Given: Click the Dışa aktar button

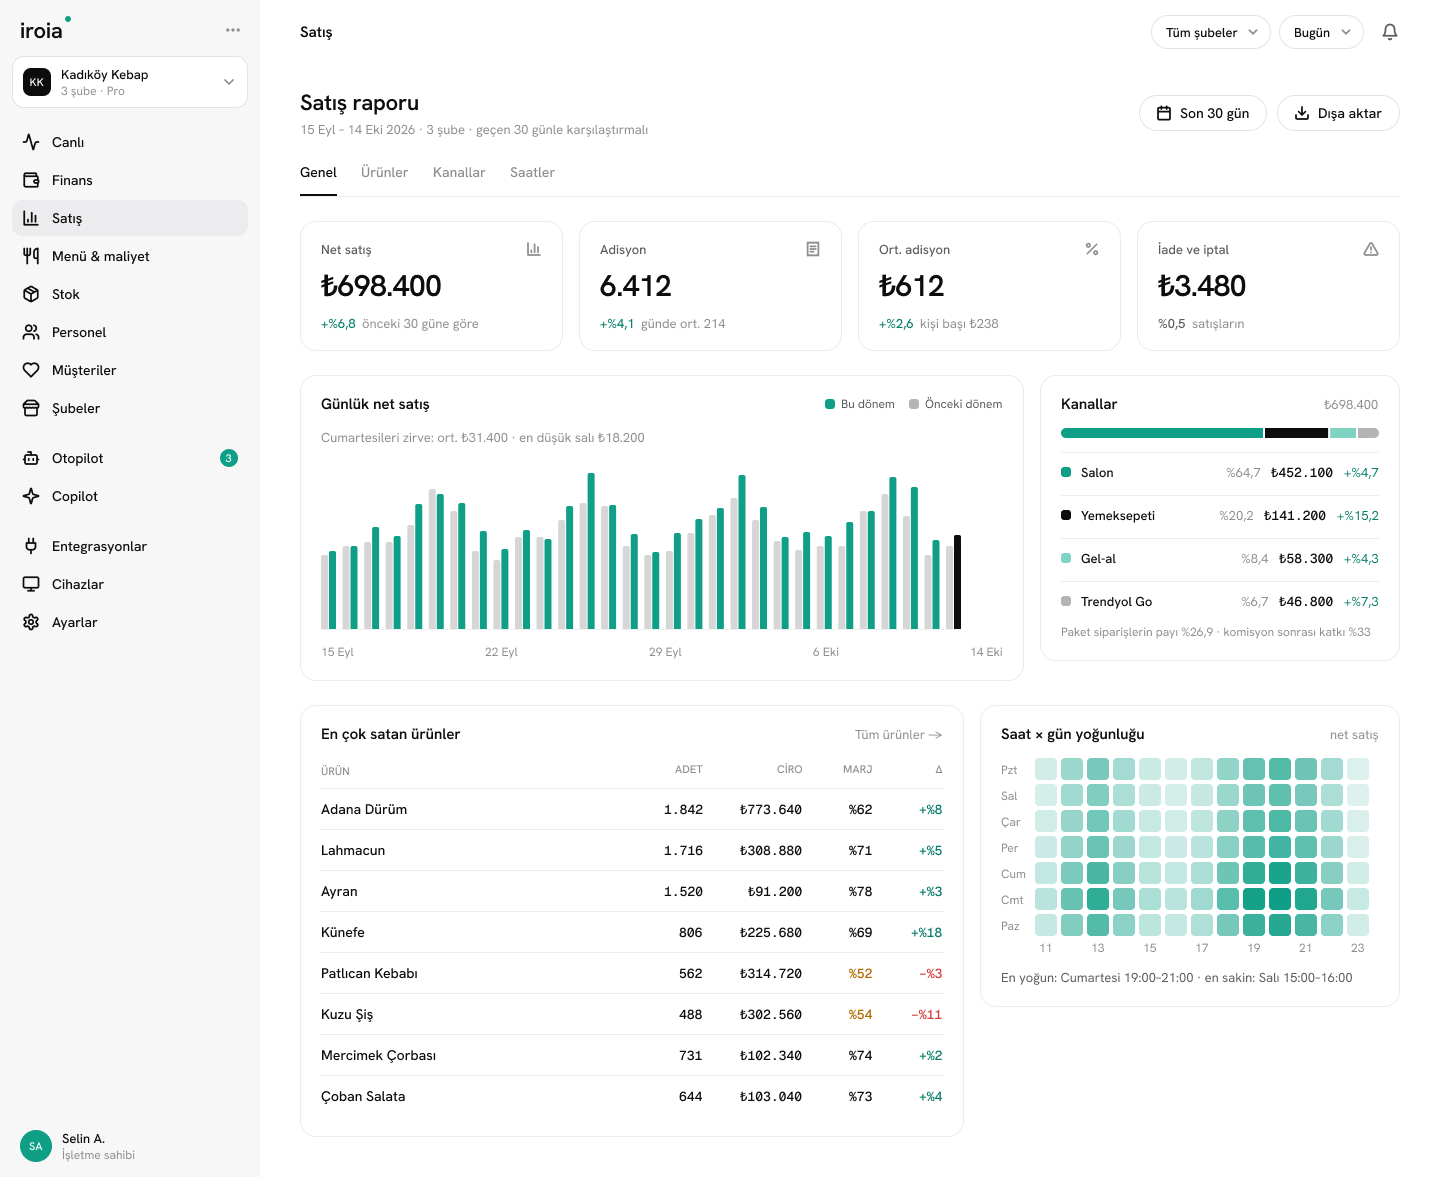Looking at the screenshot, I should 1338,113.
